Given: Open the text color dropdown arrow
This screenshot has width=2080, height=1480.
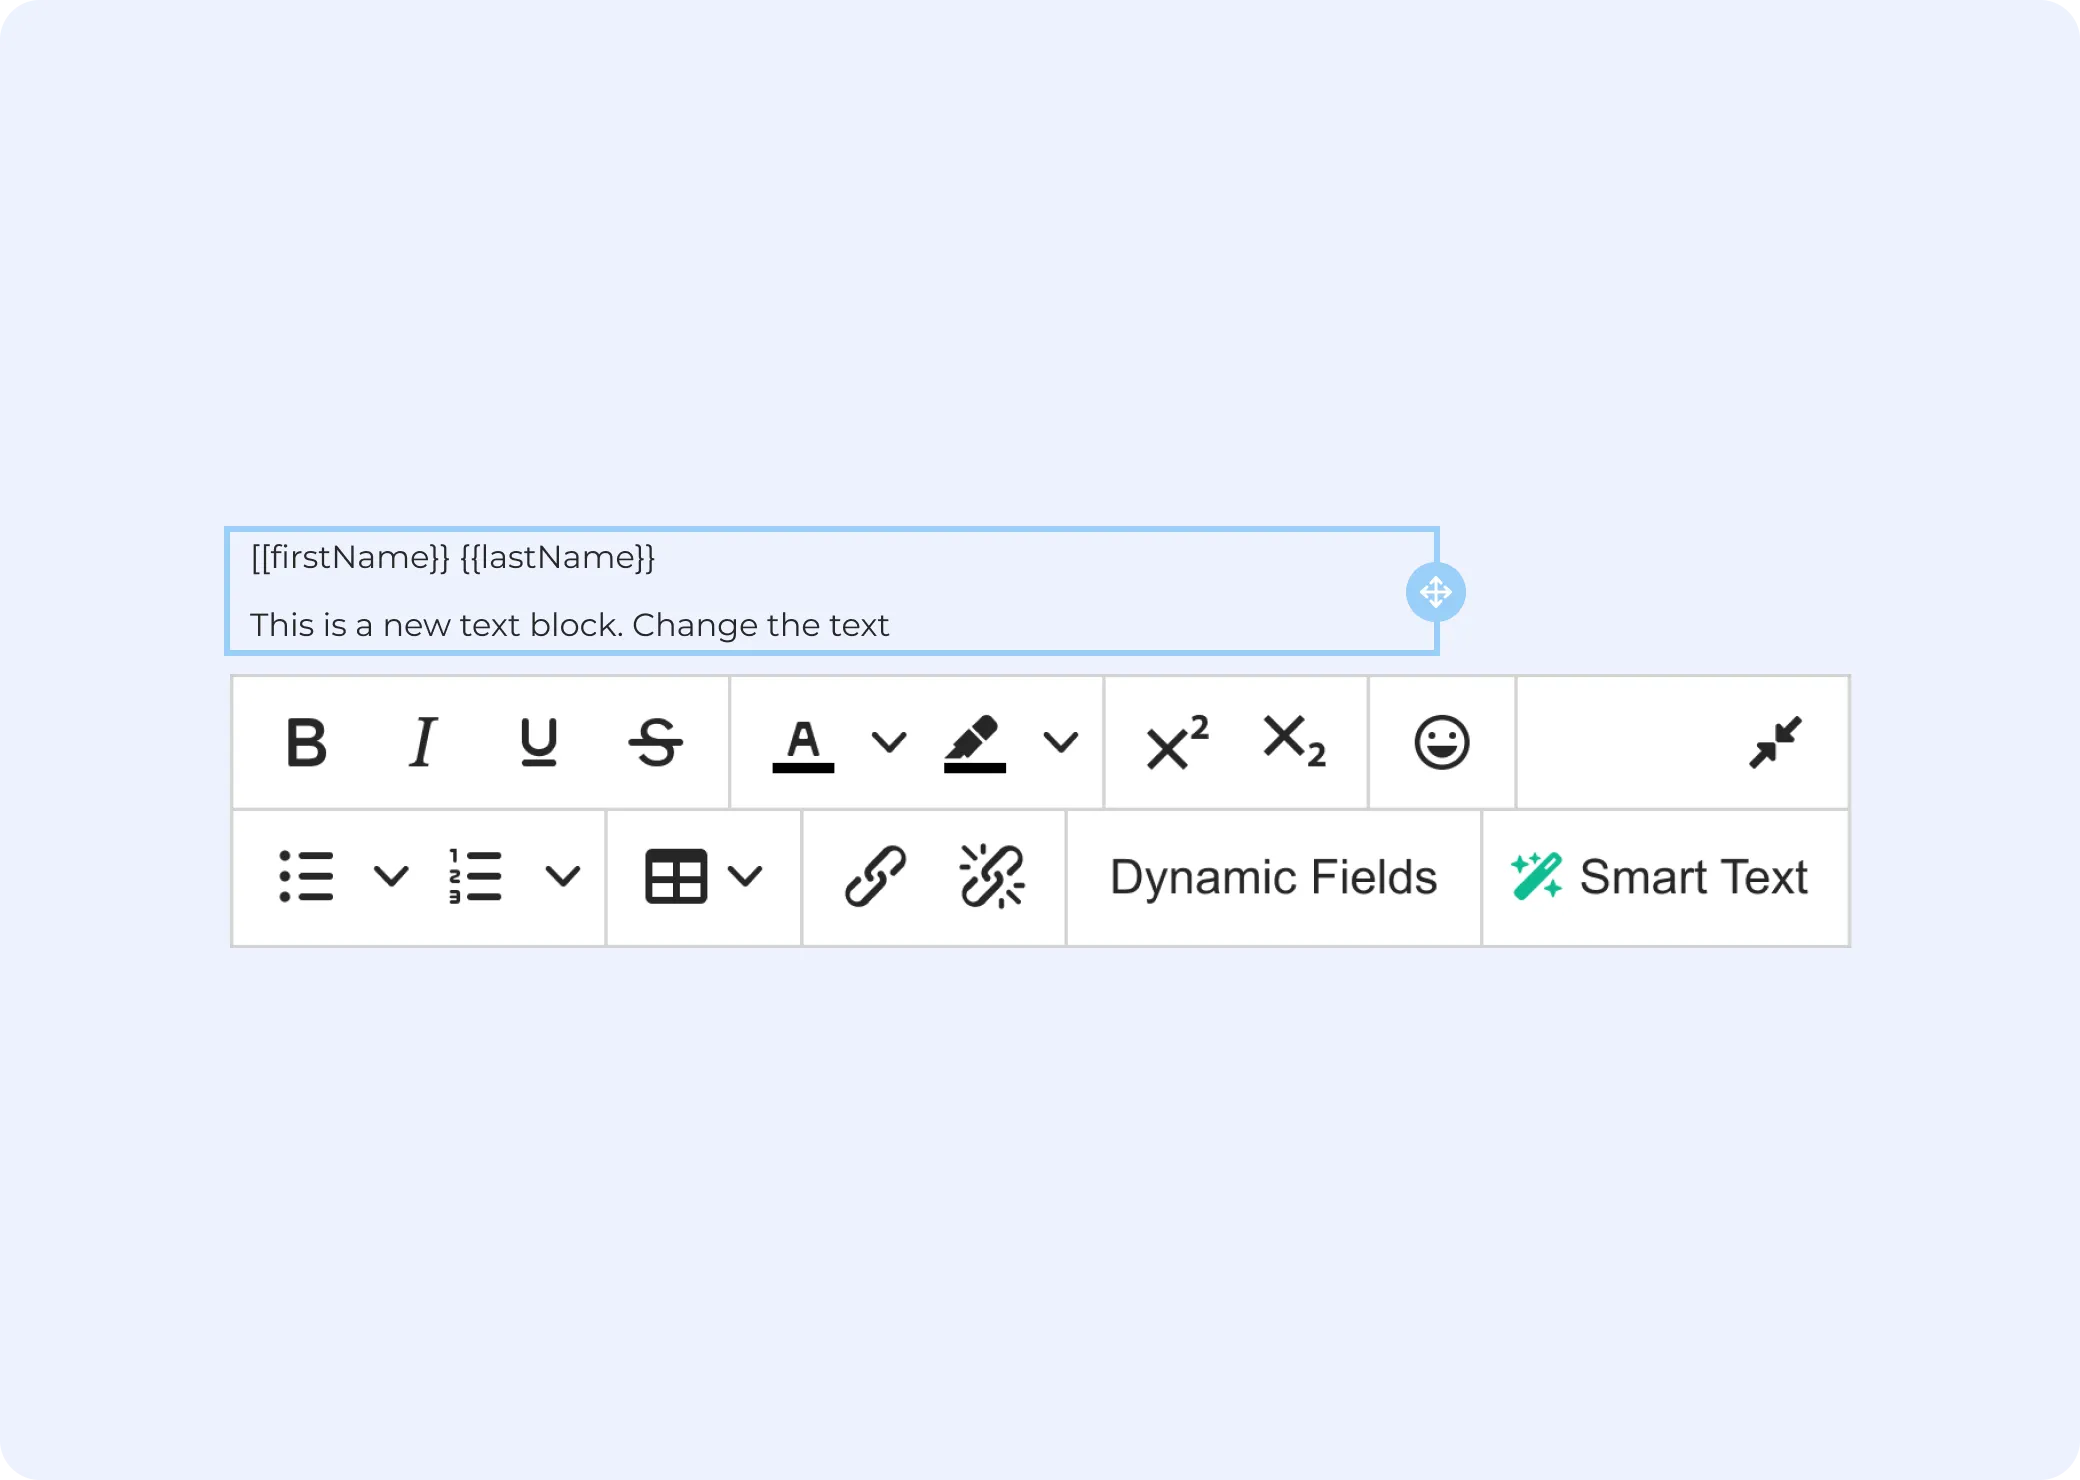Looking at the screenshot, I should [889, 743].
